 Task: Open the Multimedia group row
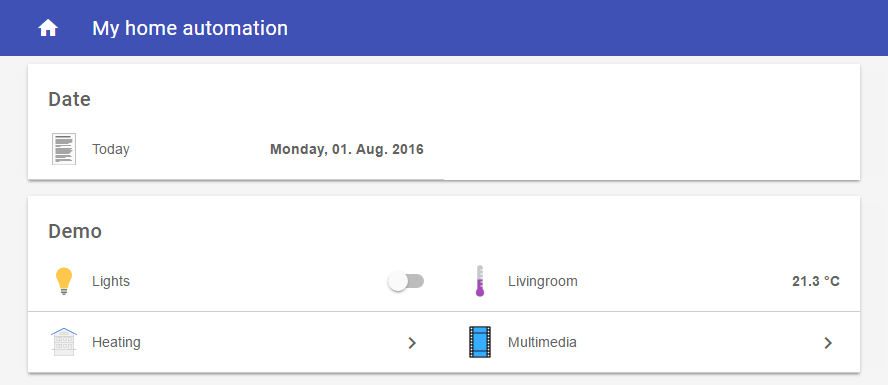tap(652, 342)
